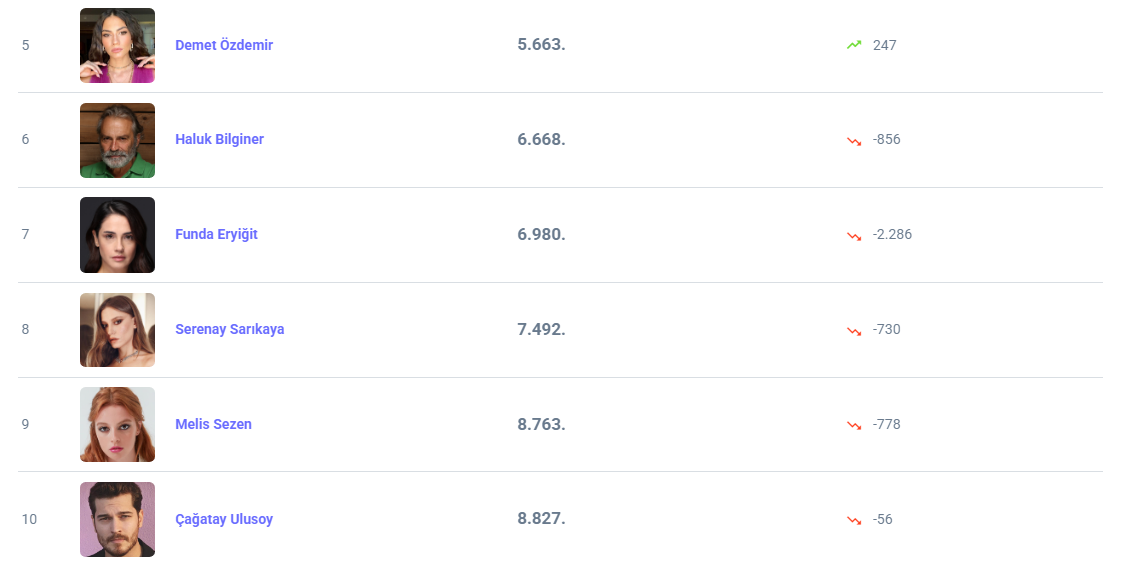Screen dimensions: 1122x581
Task: Open Demet Özdemir's profile link
Action: 224,45
